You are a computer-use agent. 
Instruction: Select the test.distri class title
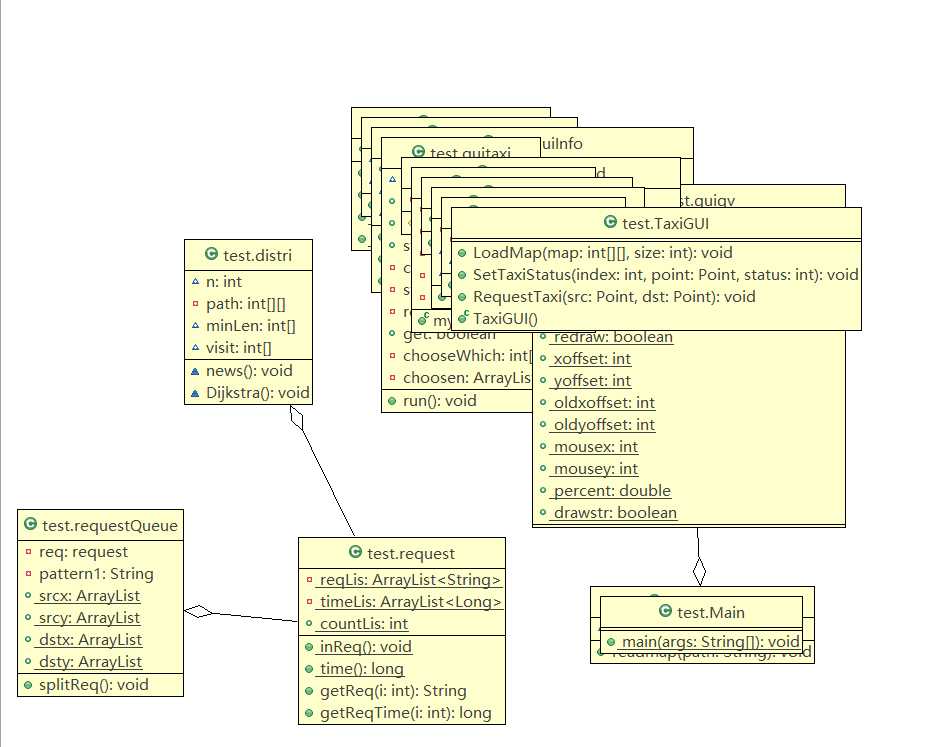257,255
